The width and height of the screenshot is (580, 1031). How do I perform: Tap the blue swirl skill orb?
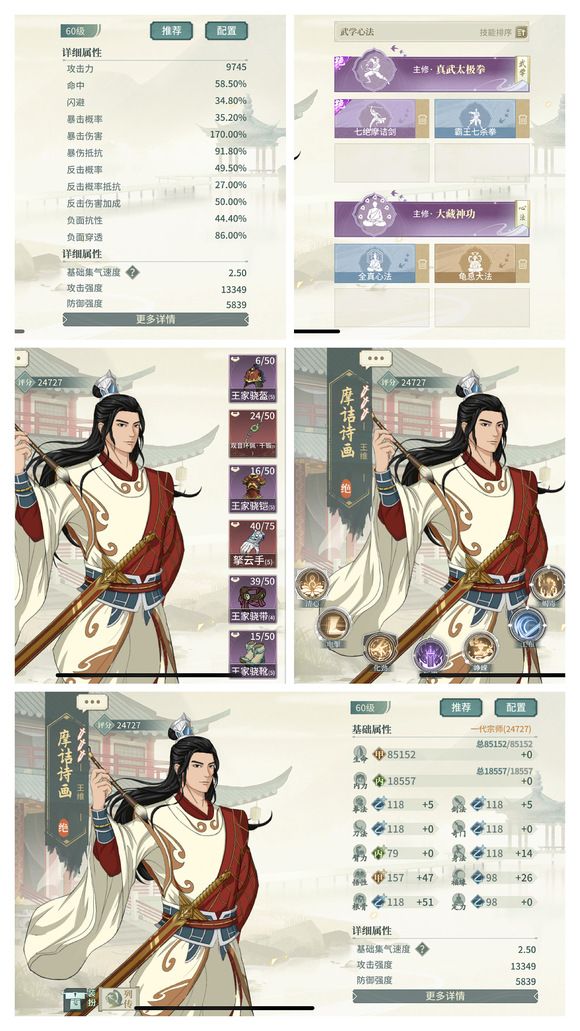click(527, 625)
